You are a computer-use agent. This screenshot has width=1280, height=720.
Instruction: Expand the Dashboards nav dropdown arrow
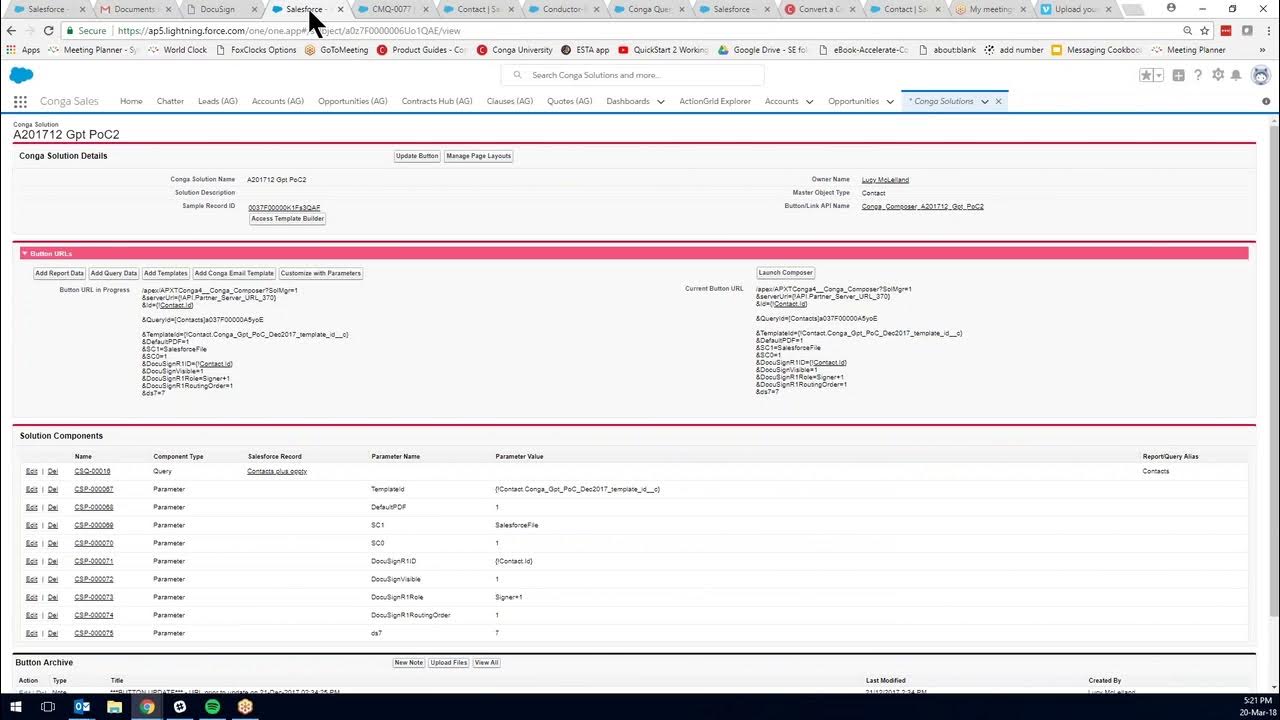pyautogui.click(x=661, y=101)
